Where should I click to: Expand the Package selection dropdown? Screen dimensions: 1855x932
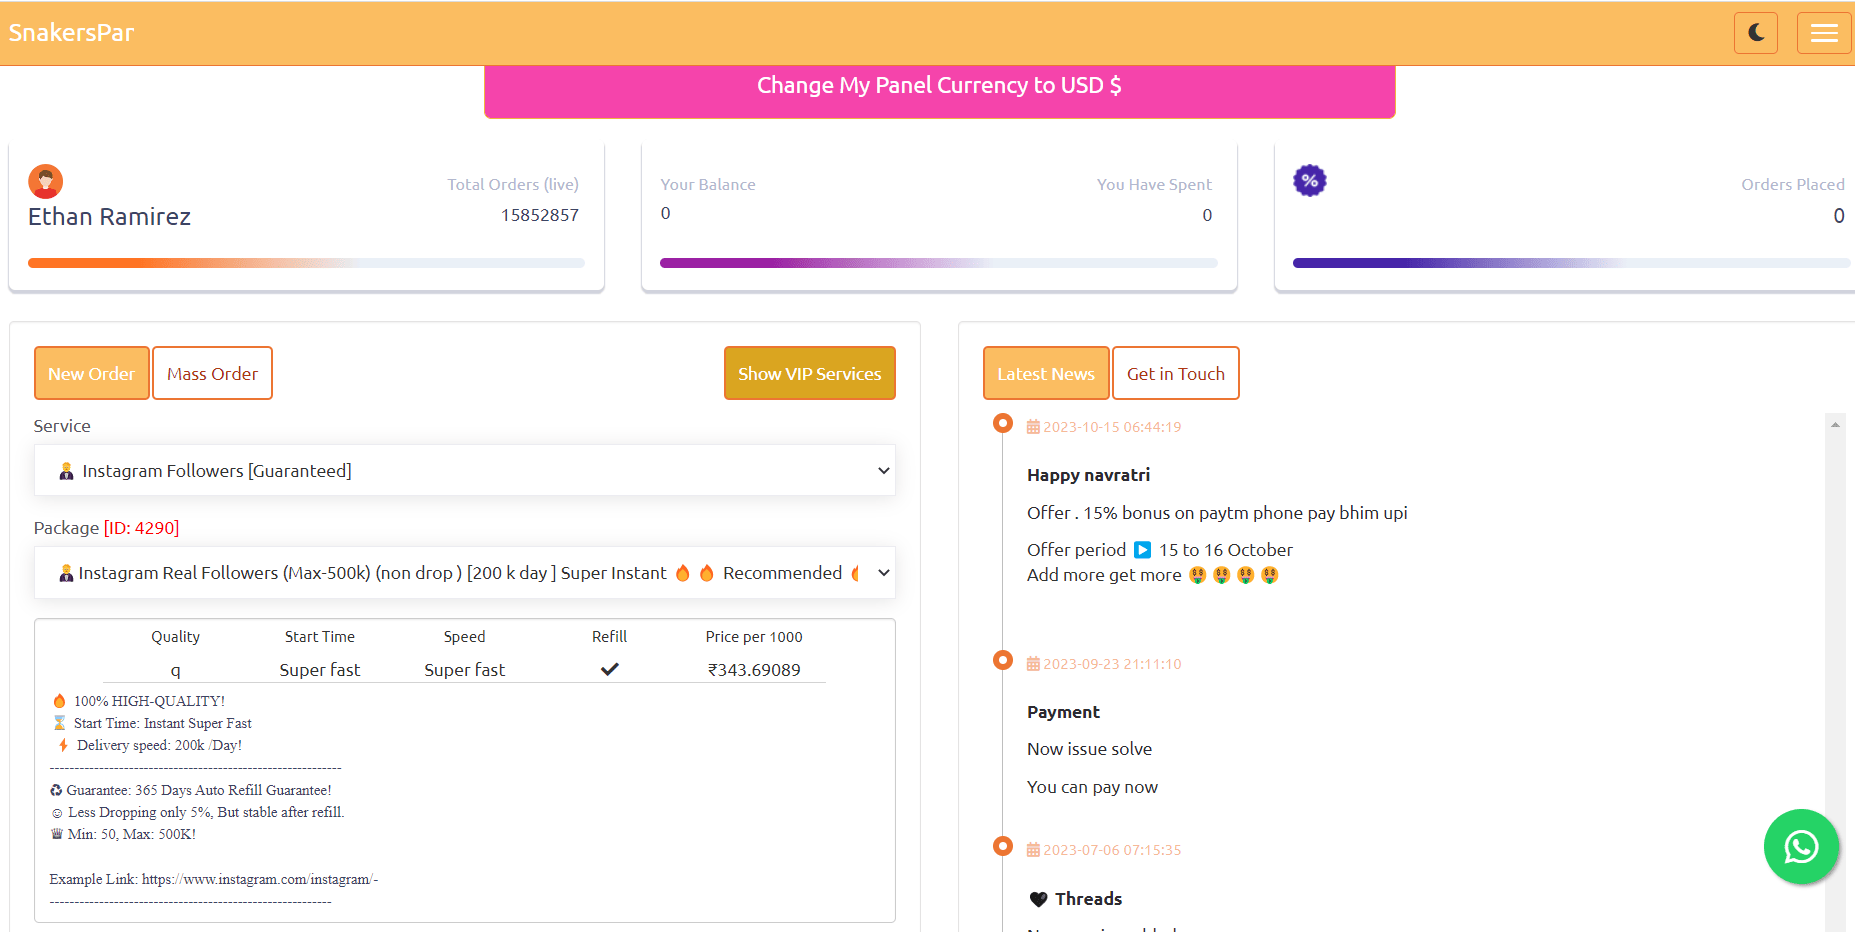pos(464,573)
